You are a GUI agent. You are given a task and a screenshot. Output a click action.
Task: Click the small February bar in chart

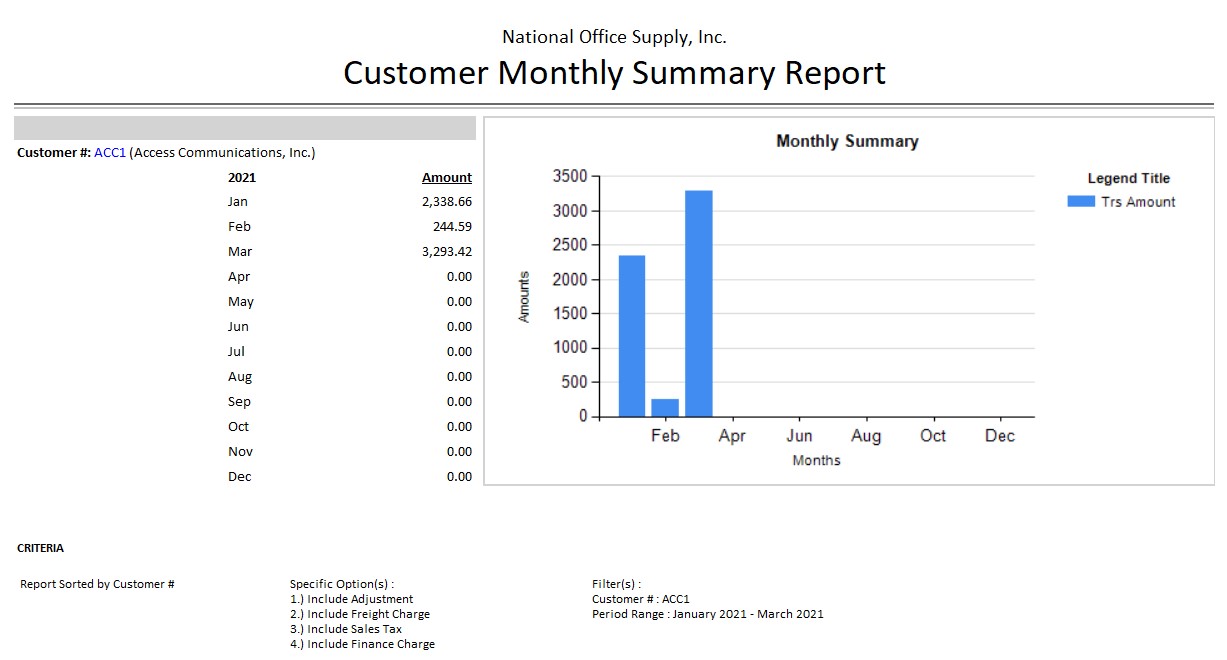[665, 408]
